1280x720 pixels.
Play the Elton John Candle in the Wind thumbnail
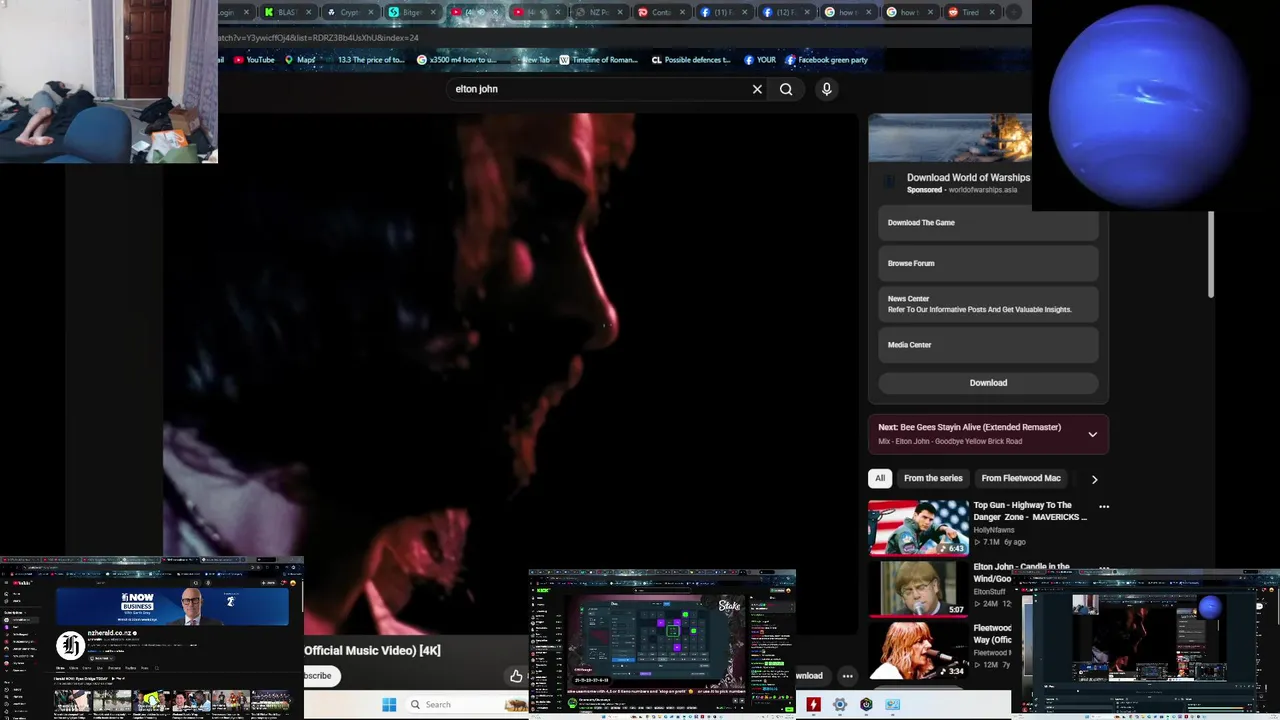tap(918, 588)
